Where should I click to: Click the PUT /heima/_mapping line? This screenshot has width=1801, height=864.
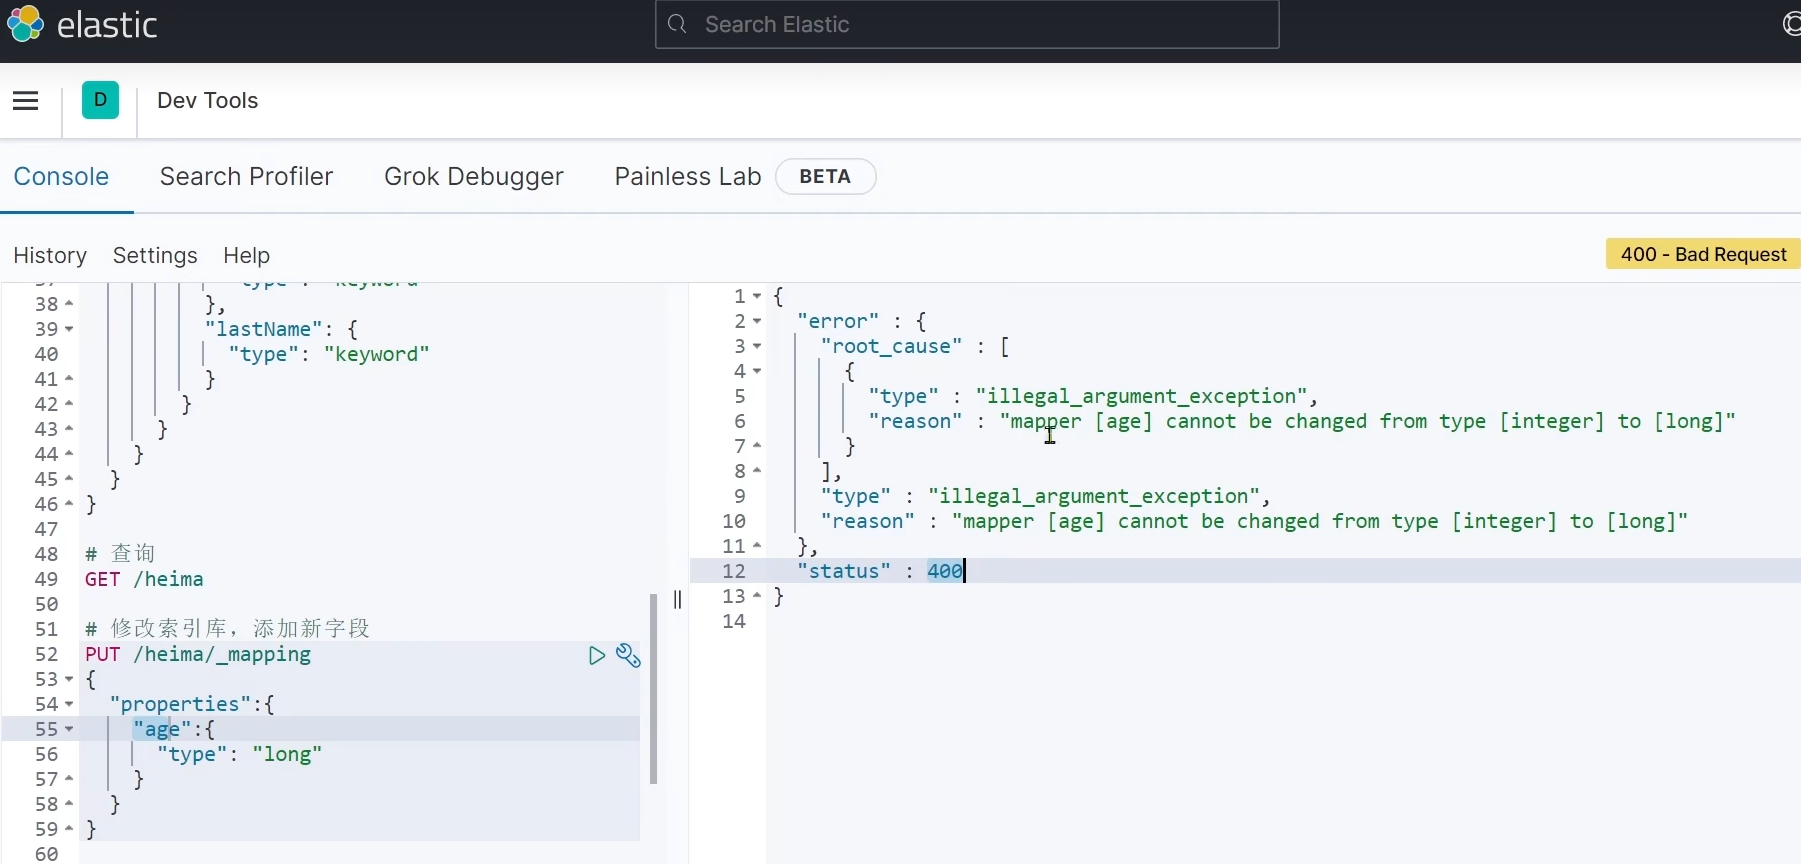(x=198, y=654)
